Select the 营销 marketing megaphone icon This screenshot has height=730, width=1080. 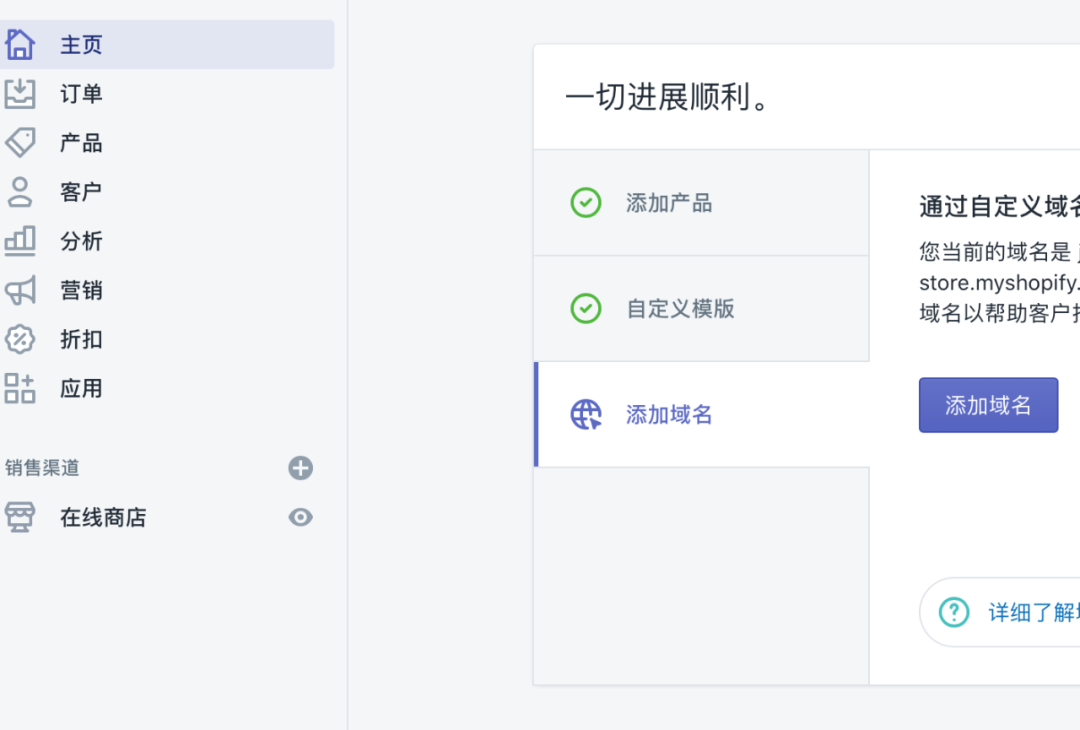click(20, 290)
